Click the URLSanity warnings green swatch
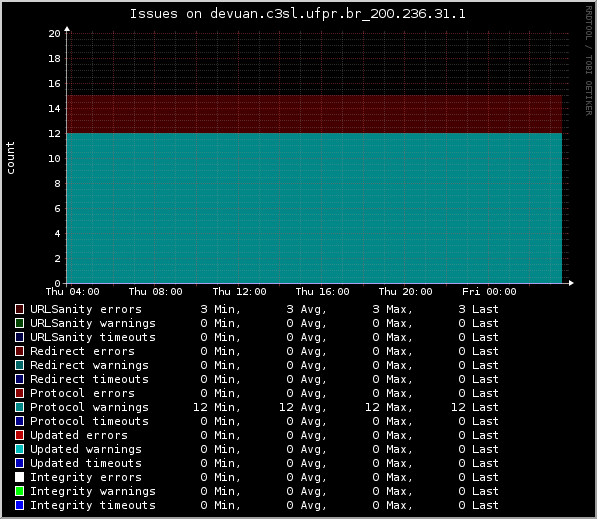Viewport: 597px width, 519px height. click(19, 323)
